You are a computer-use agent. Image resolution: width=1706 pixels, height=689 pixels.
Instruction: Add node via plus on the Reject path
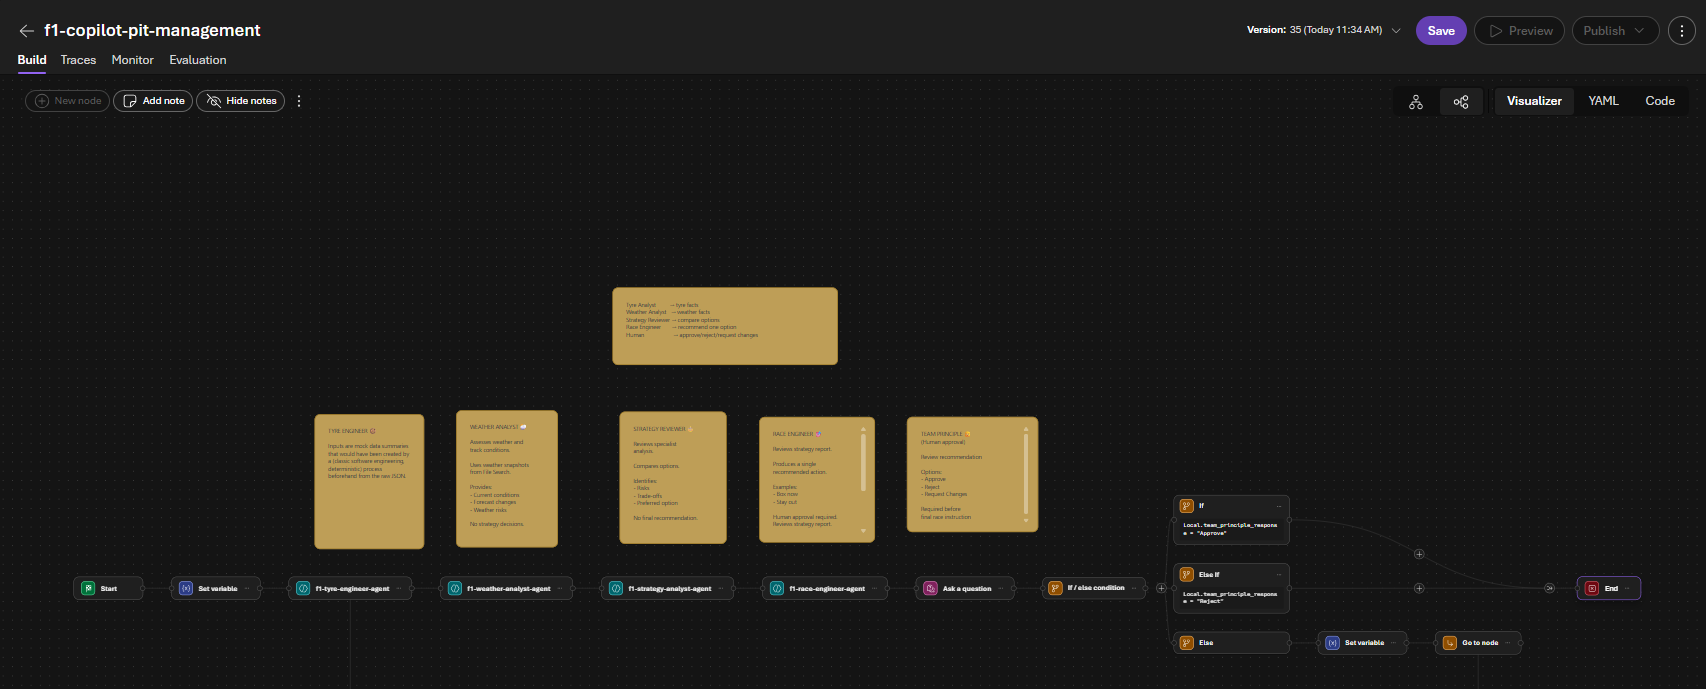1419,588
